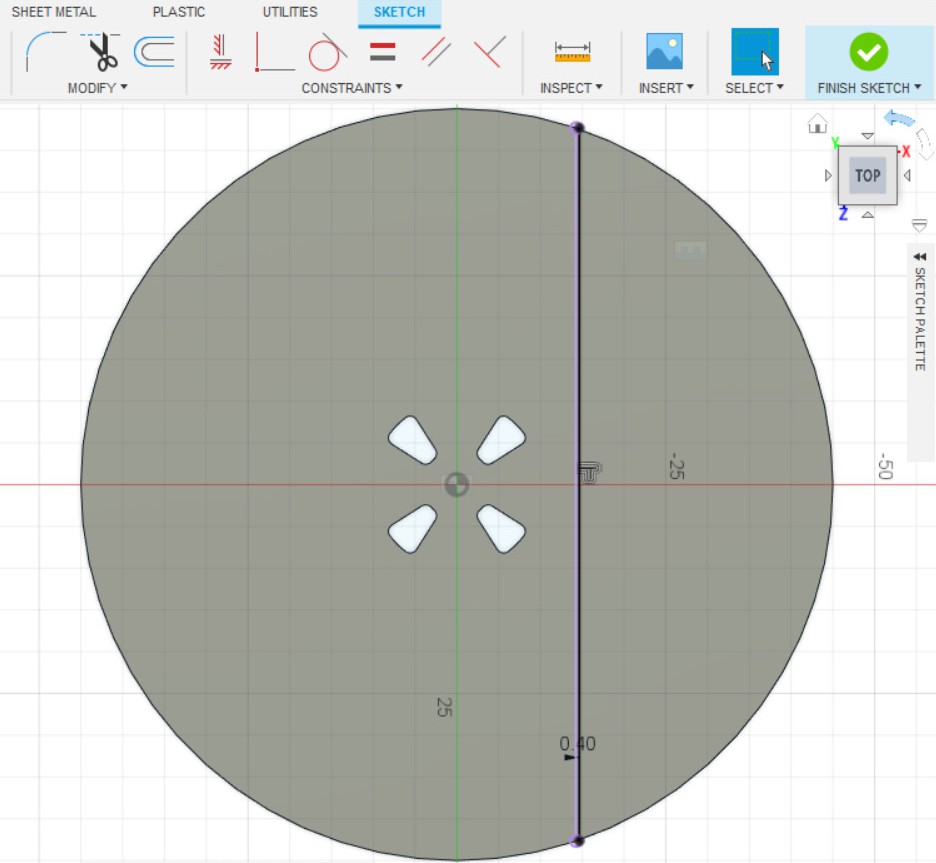The height and width of the screenshot is (863, 936).
Task: Activate the window Select tool
Action: [x=754, y=51]
